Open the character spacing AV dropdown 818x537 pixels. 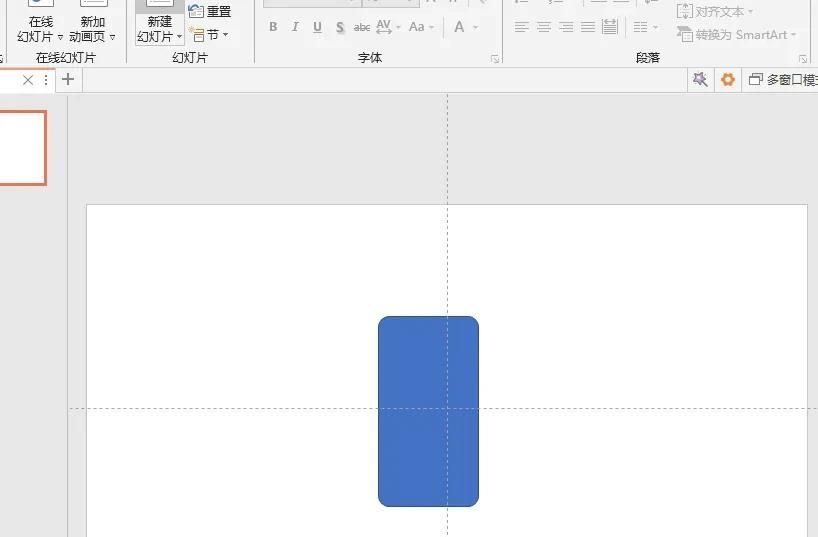[x=388, y=28]
